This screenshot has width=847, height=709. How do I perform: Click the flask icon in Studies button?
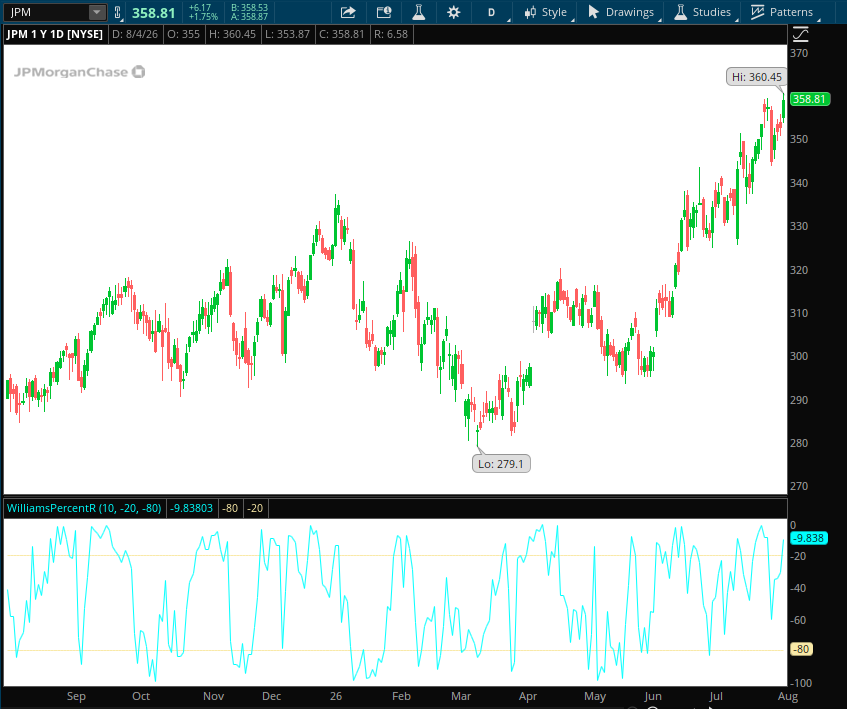681,12
